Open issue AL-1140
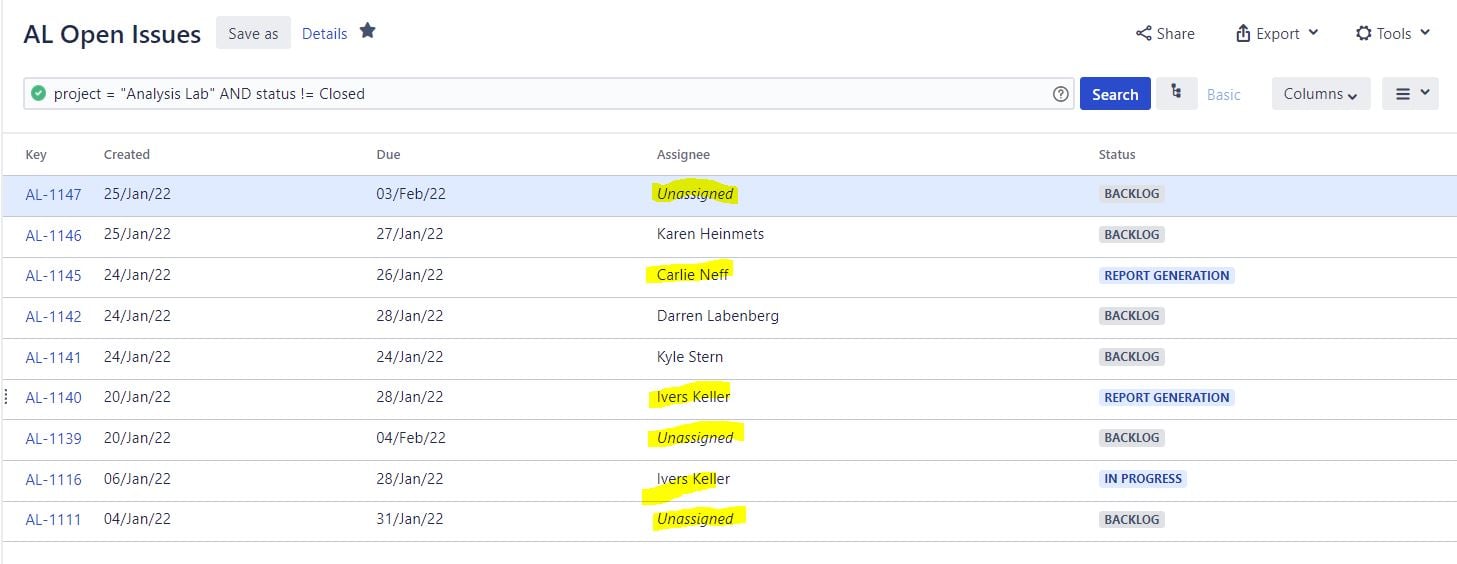This screenshot has width=1457, height=564. (53, 397)
